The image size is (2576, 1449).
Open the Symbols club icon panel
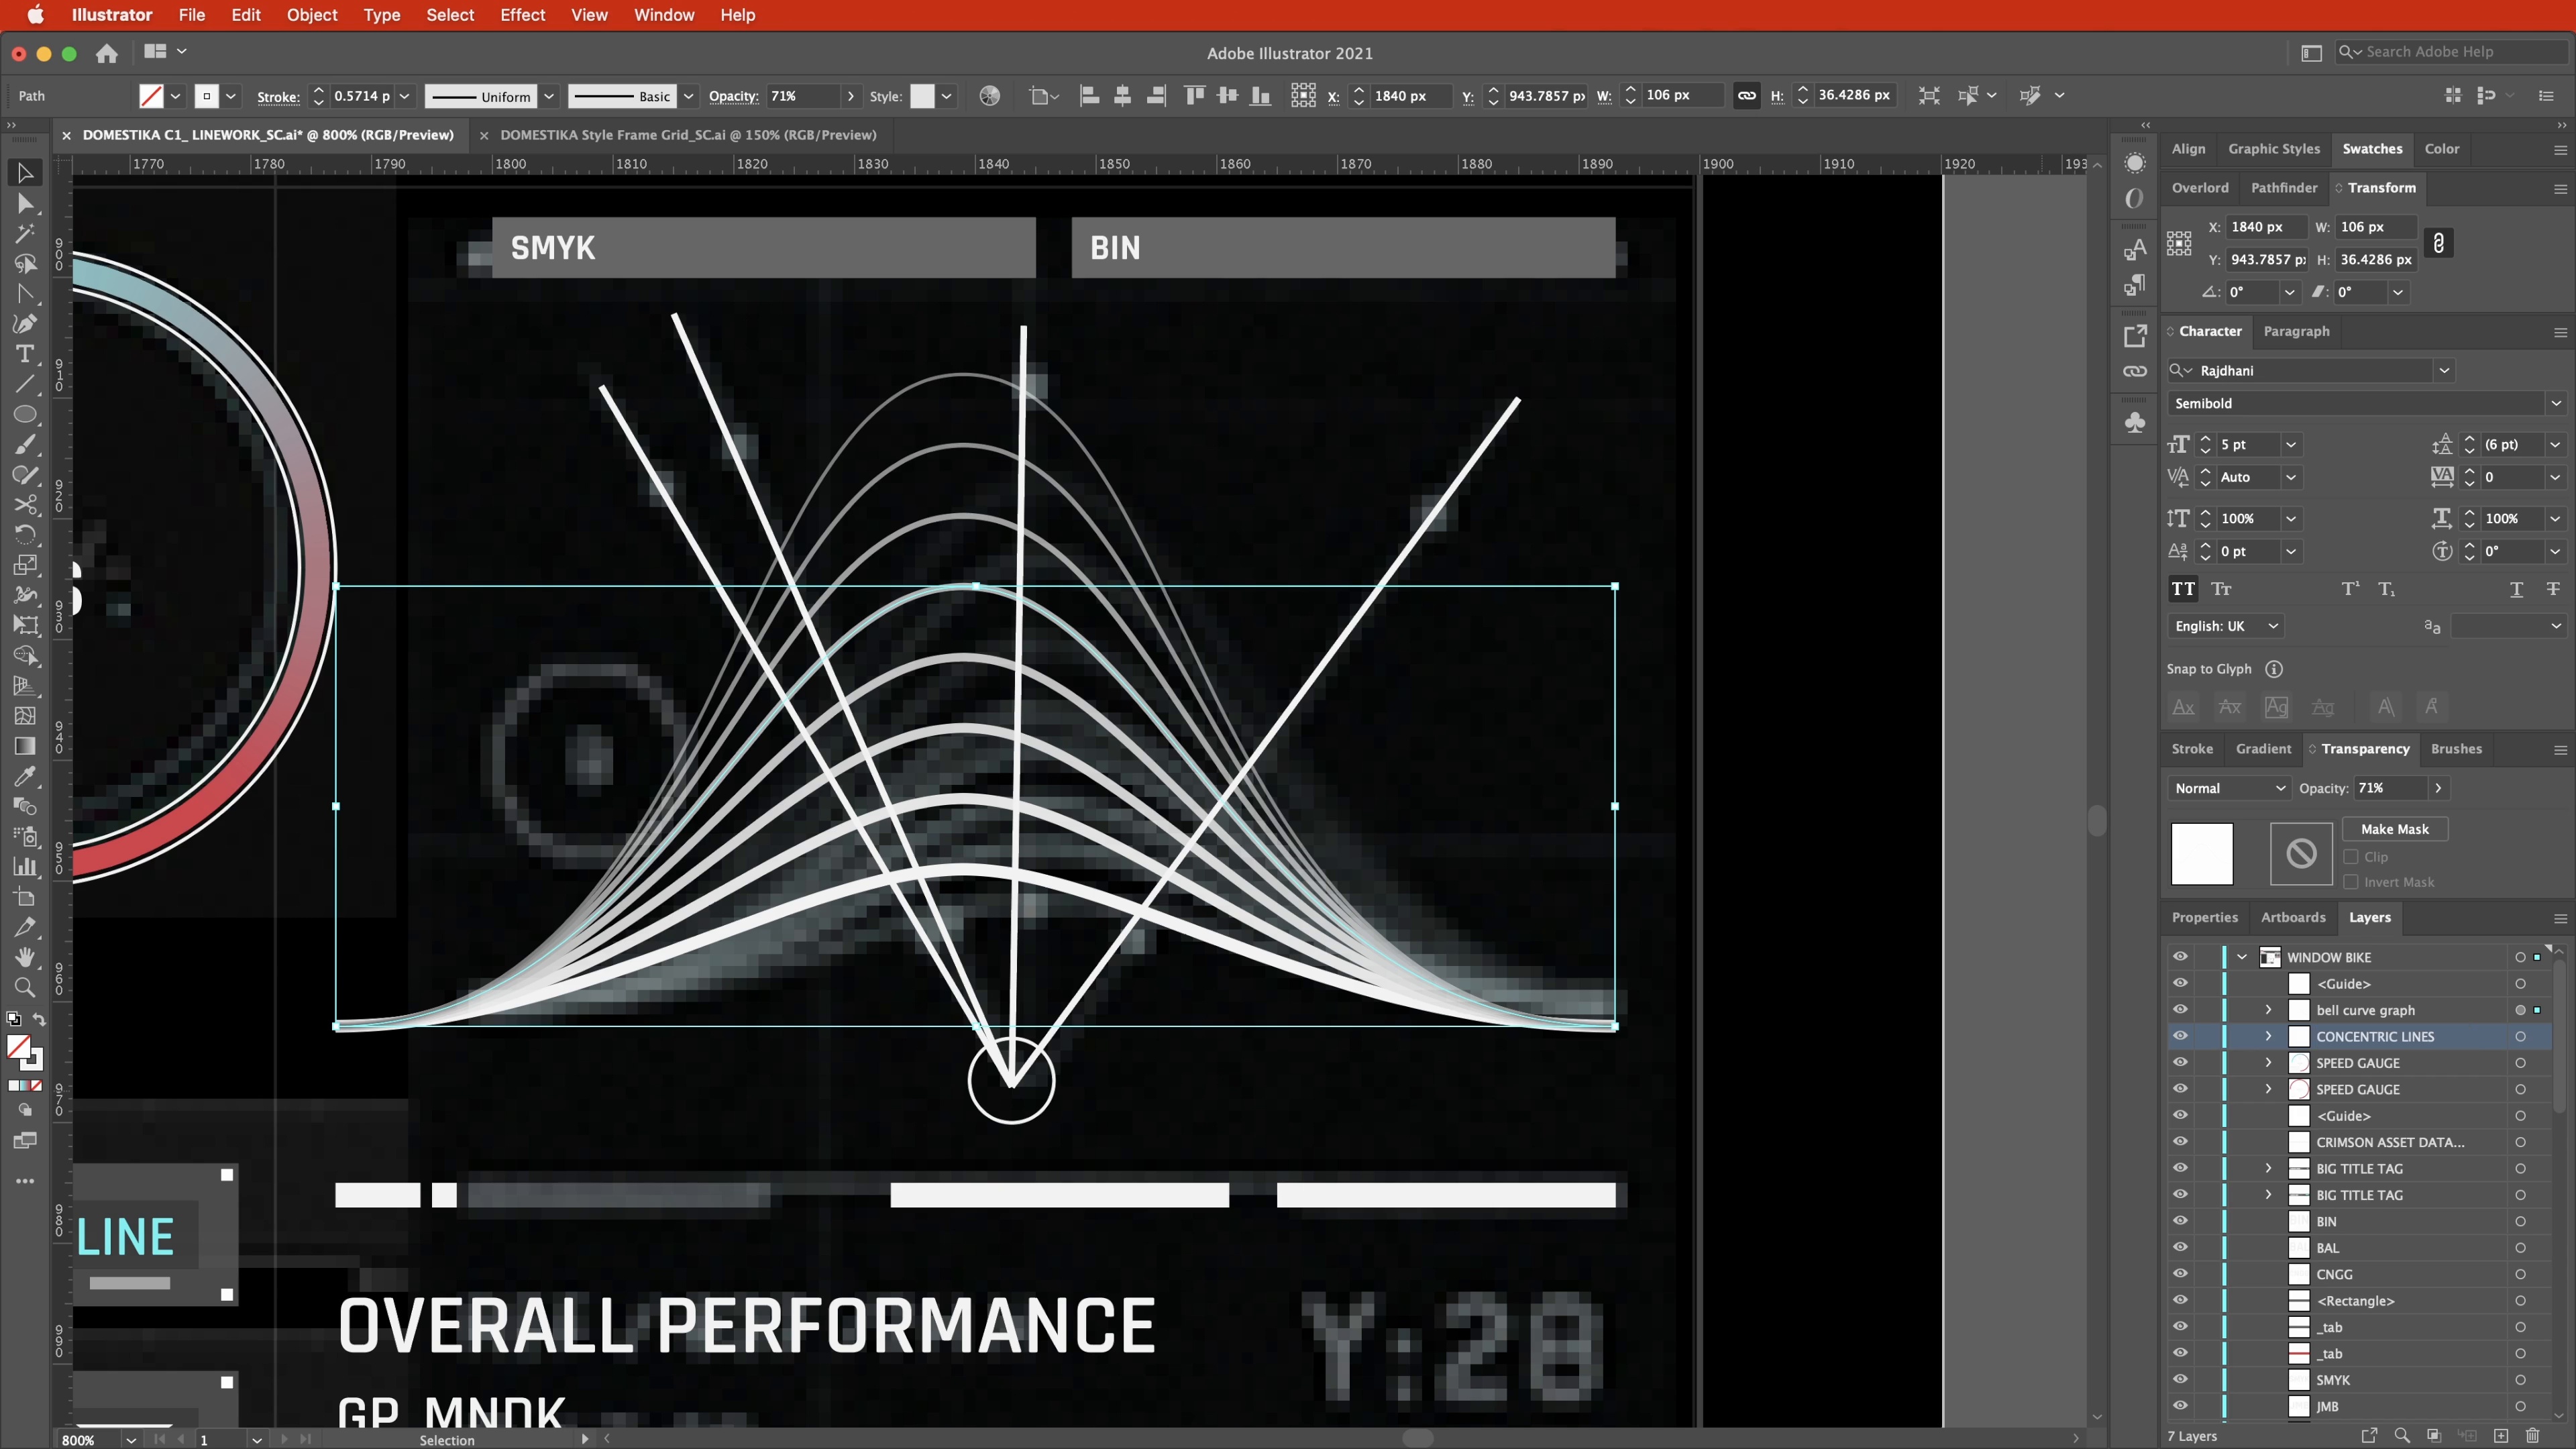[2135, 423]
